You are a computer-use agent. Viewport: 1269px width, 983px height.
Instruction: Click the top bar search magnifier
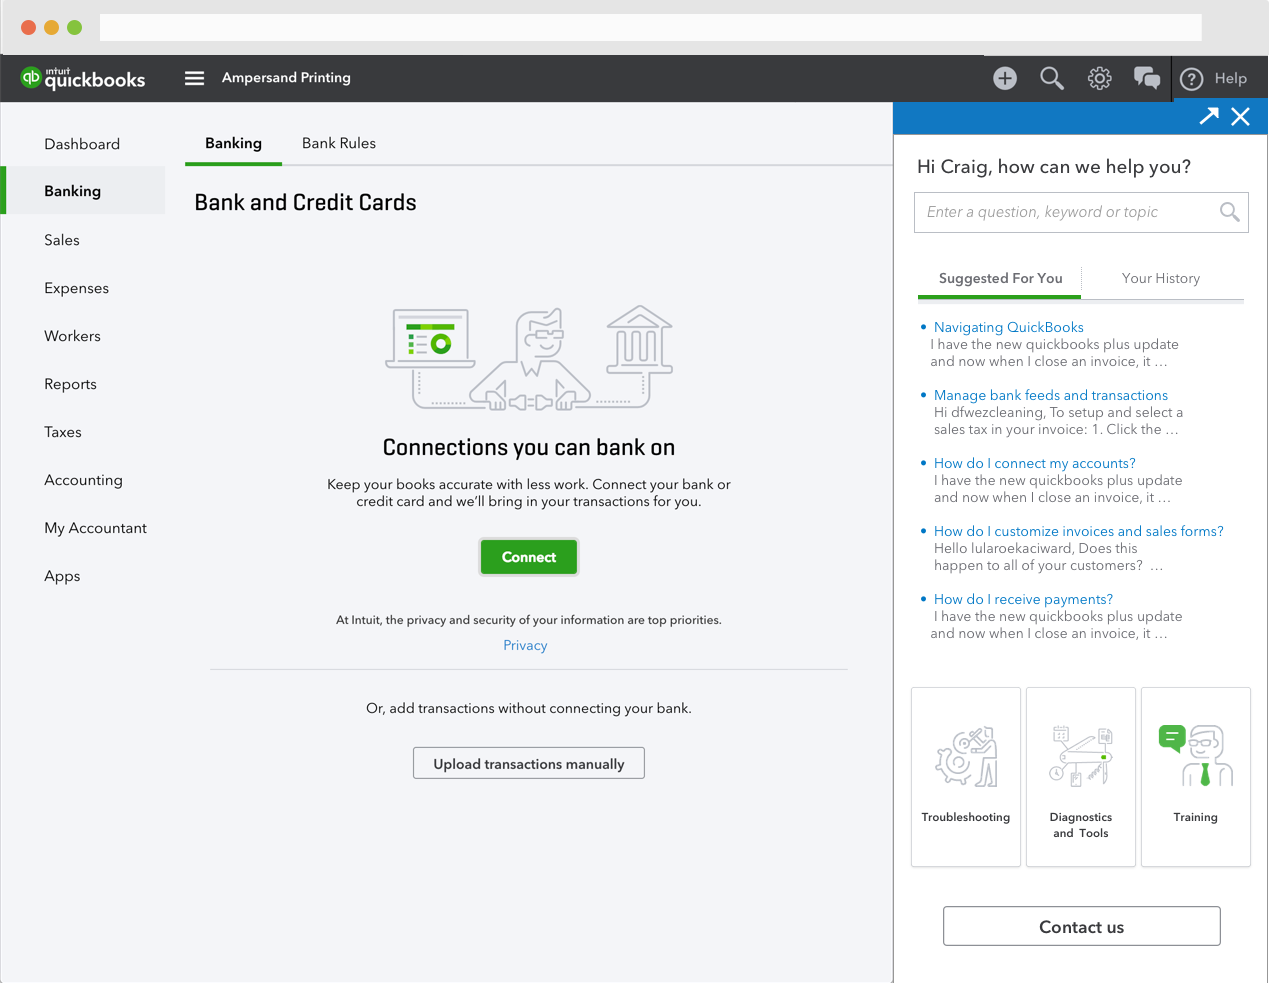[1052, 78]
